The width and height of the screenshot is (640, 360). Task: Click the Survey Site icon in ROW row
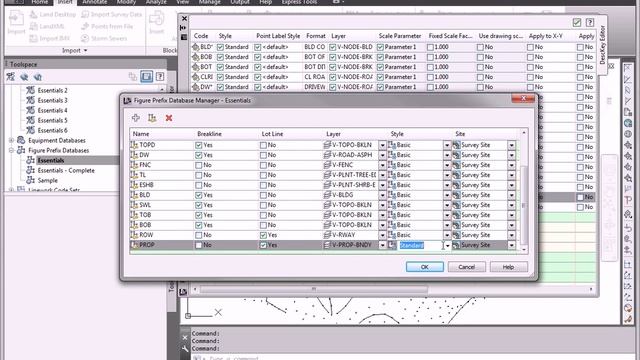coord(456,235)
